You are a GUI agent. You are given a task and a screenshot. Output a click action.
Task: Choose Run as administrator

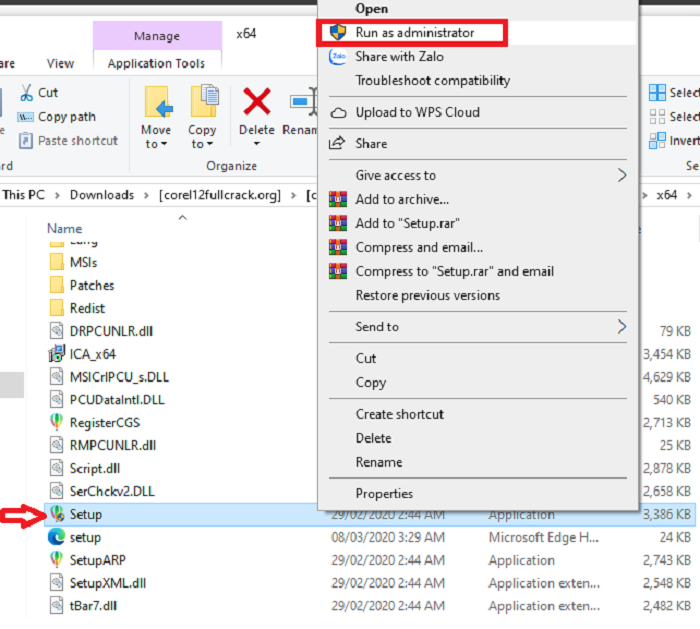(x=415, y=33)
